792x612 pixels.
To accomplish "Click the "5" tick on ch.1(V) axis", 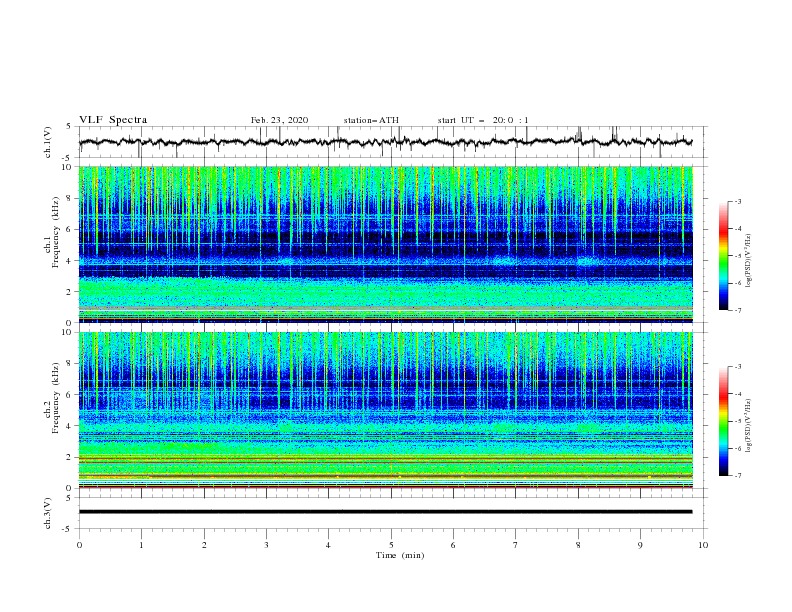I will pyautogui.click(x=69, y=126).
